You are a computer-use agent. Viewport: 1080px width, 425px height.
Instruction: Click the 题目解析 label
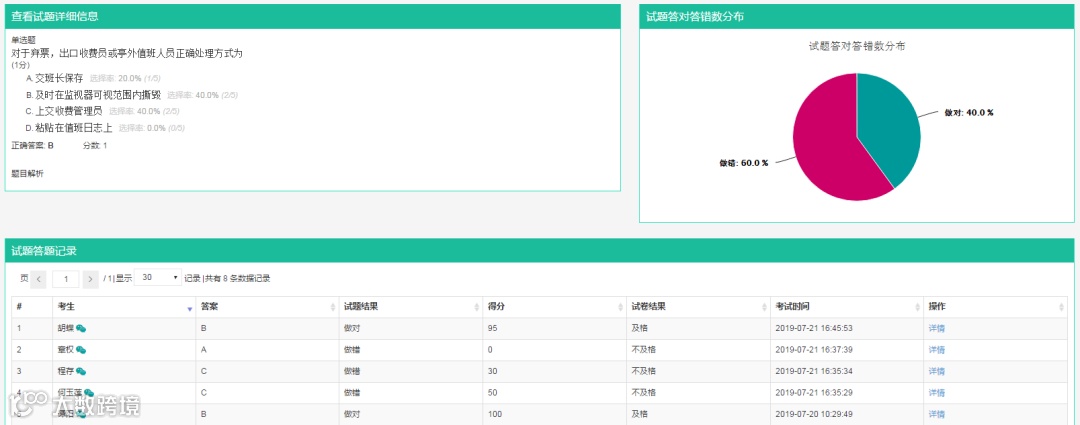(x=28, y=174)
